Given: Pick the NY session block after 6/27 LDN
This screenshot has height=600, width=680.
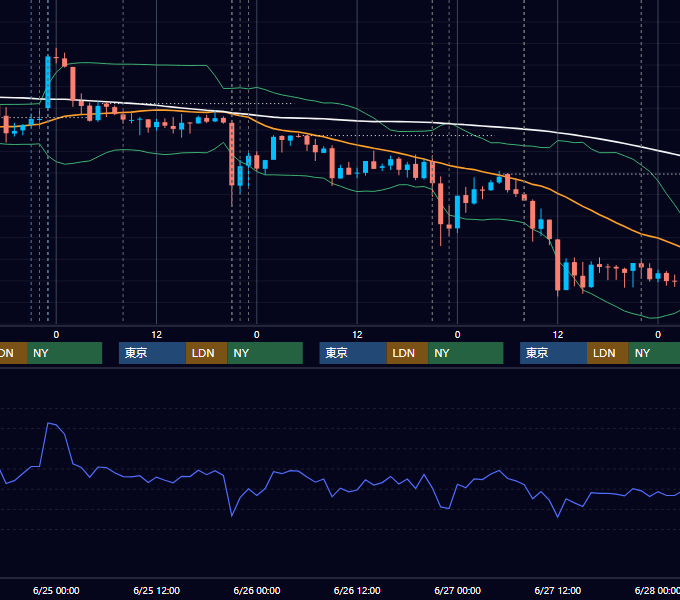Looking at the screenshot, I should (x=654, y=353).
